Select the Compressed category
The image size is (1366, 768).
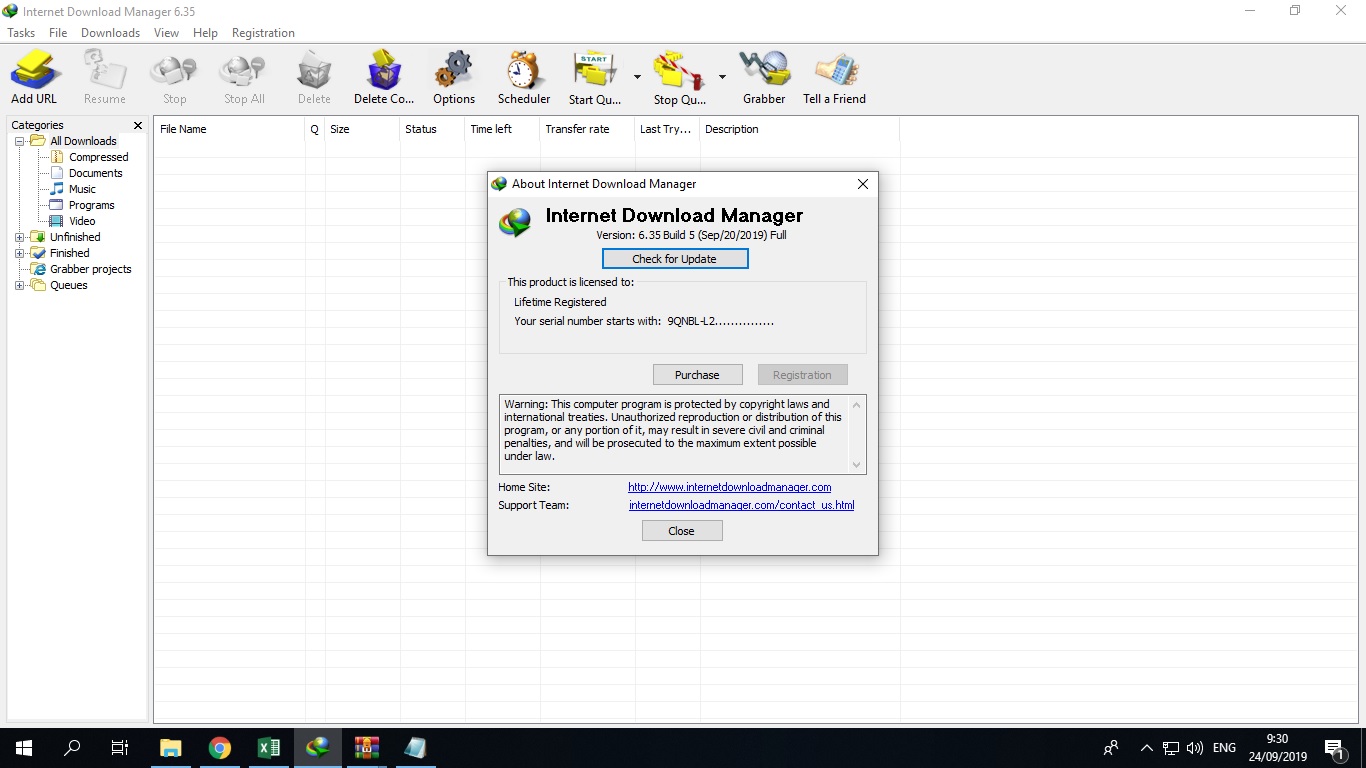pyautogui.click(x=98, y=157)
